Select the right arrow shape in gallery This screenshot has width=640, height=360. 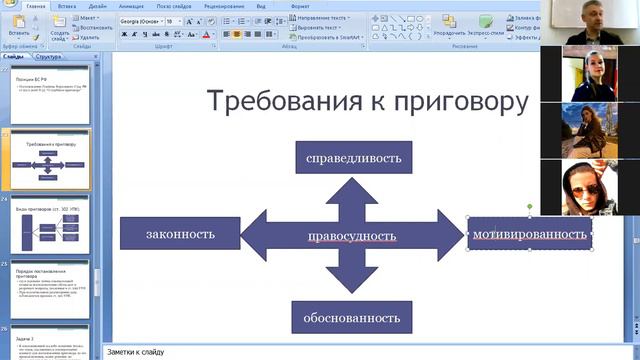pos(411,28)
